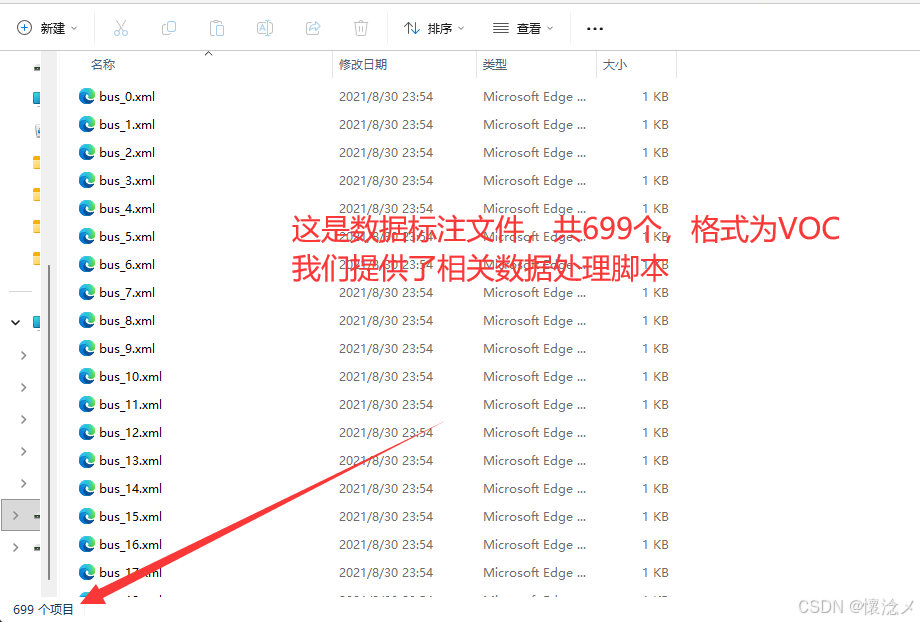
Task: Select the Edge icon of bus_8.xml
Action: coord(87,320)
